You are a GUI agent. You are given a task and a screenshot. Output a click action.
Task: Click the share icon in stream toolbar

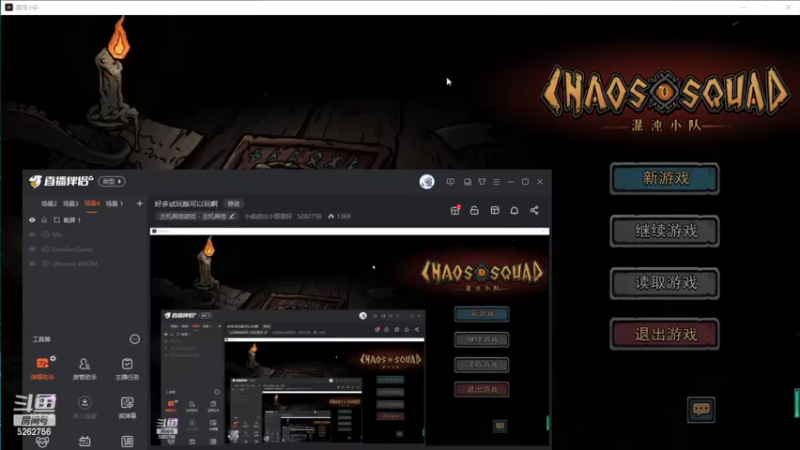click(534, 210)
